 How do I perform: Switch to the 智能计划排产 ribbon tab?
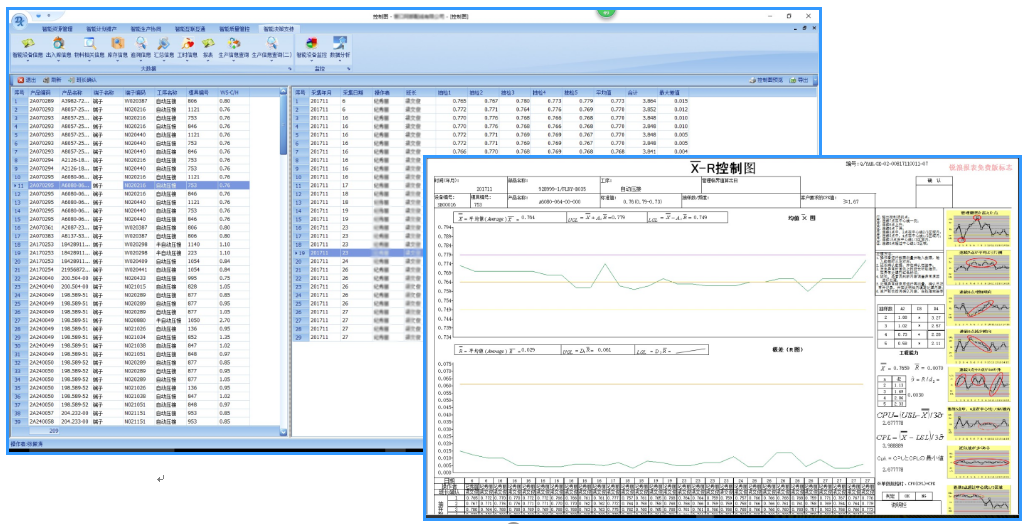(x=102, y=31)
